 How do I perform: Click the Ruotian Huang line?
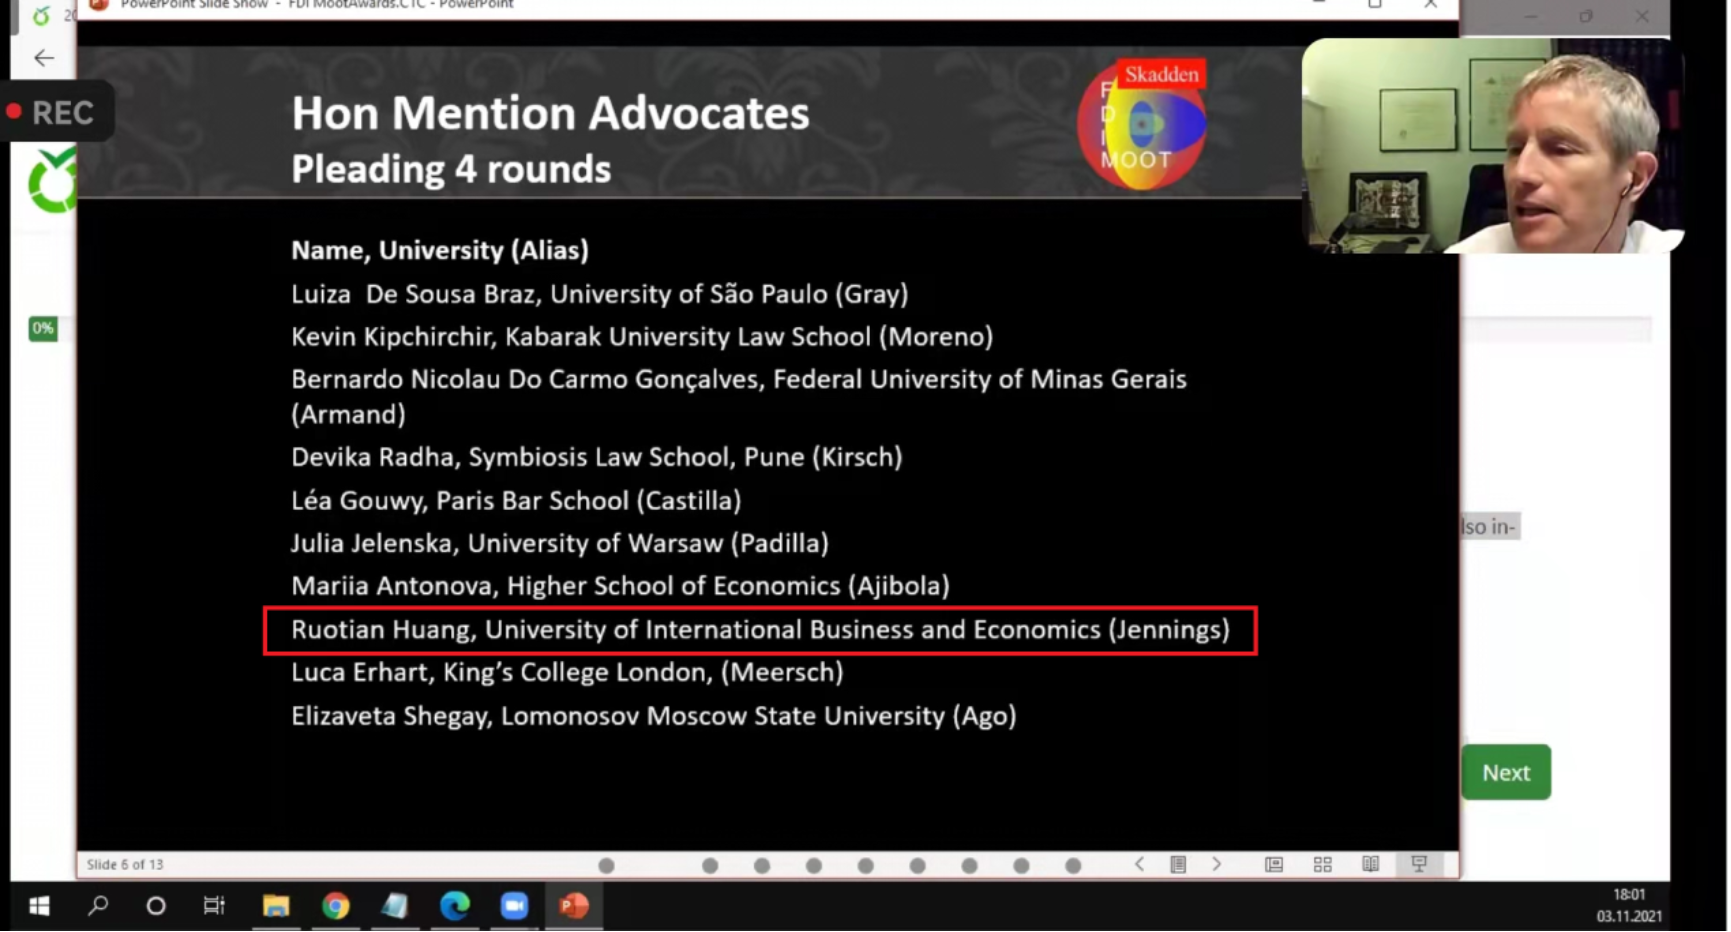[x=760, y=630]
